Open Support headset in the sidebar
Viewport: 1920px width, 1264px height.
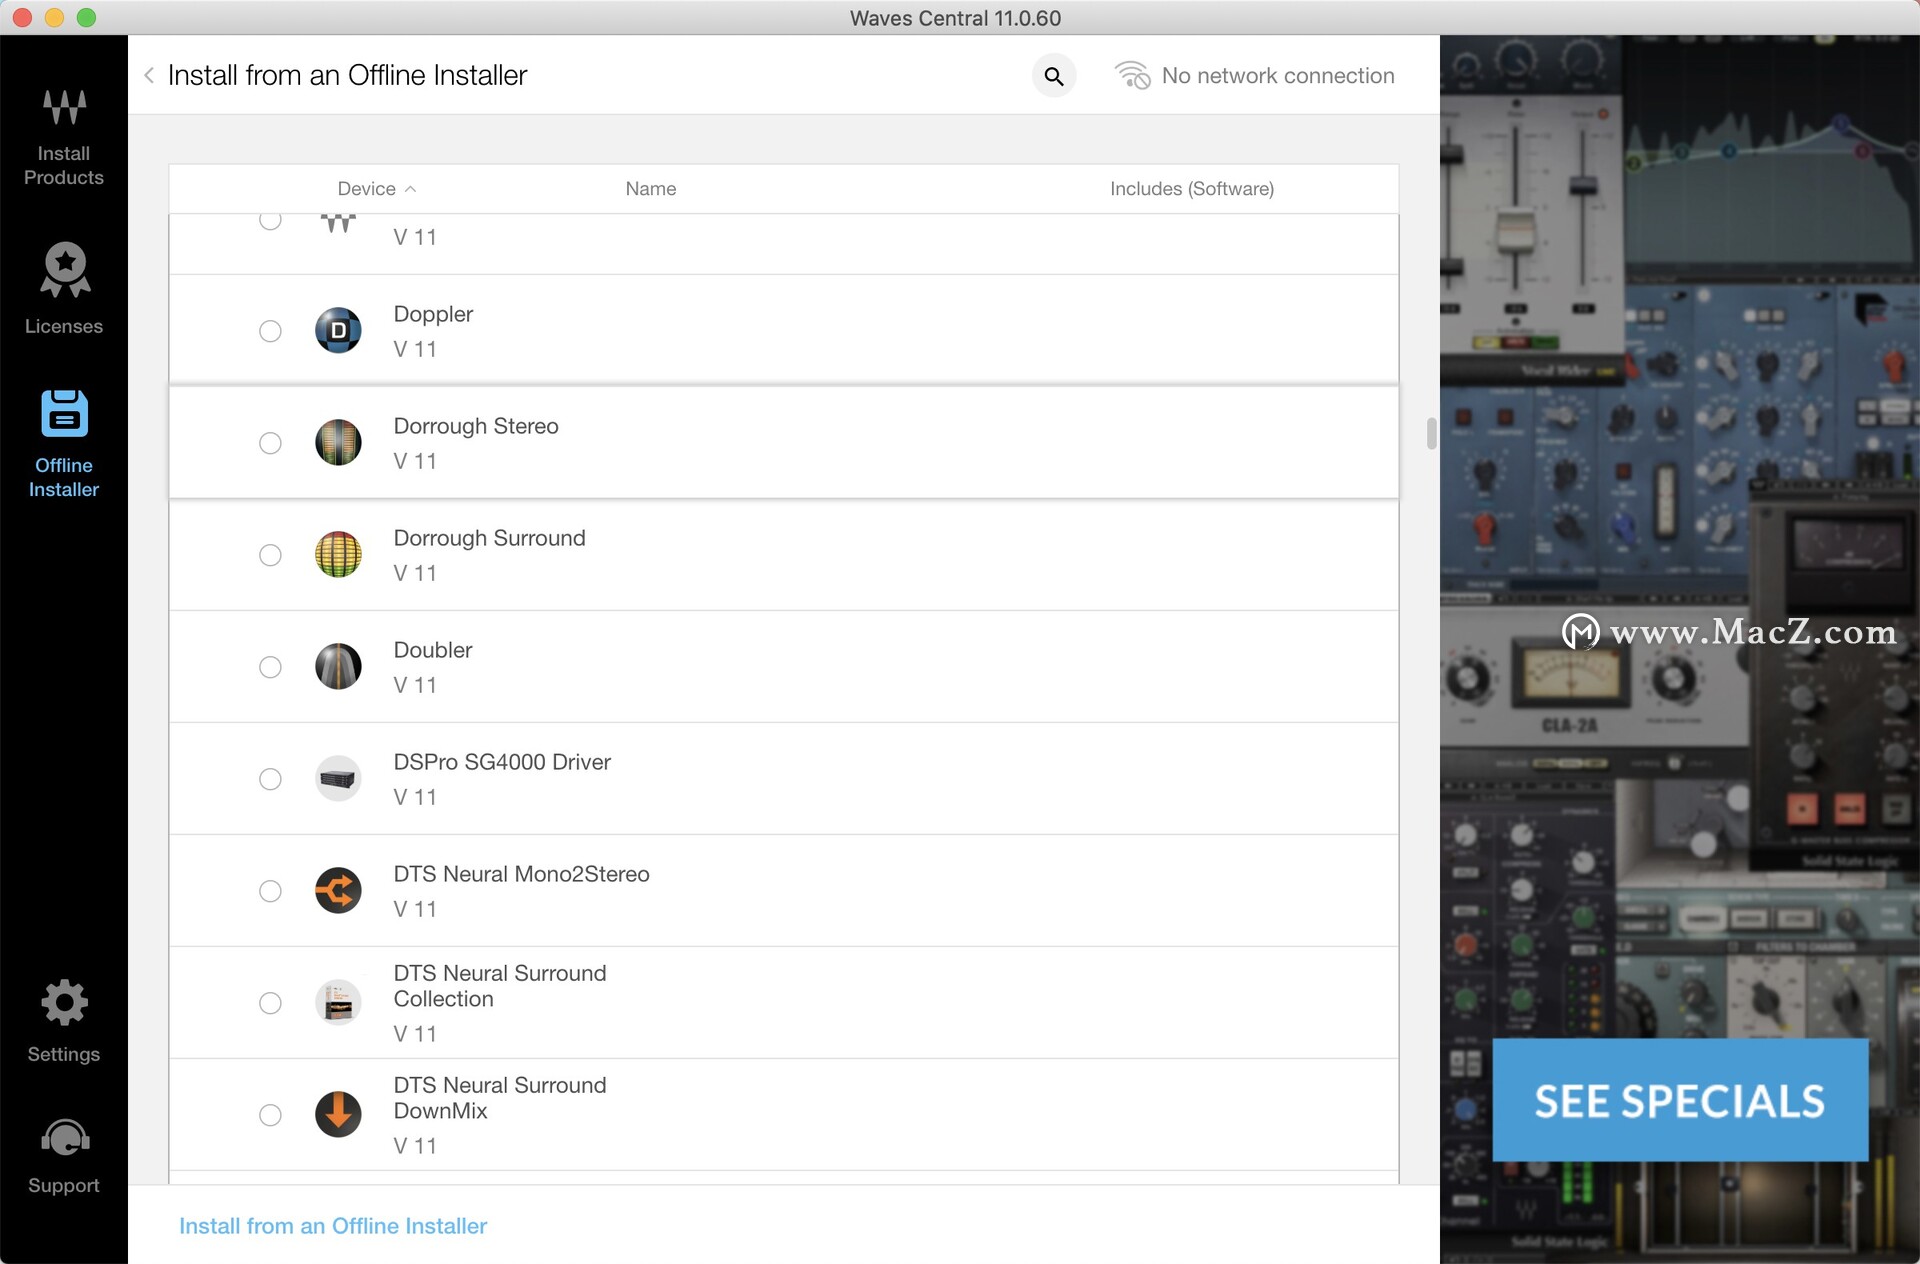(x=64, y=1157)
